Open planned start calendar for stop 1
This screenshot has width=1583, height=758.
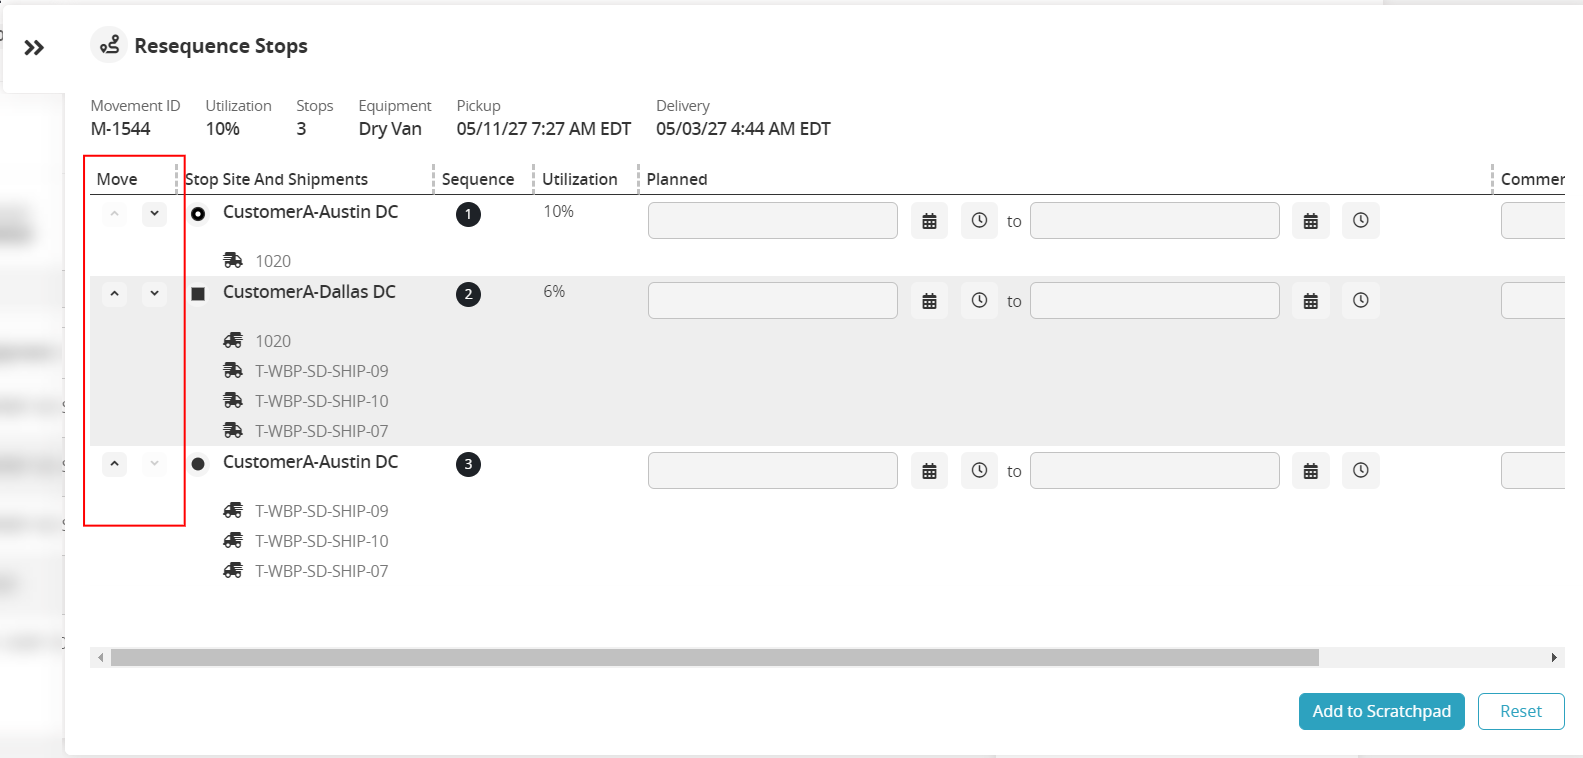tap(929, 221)
